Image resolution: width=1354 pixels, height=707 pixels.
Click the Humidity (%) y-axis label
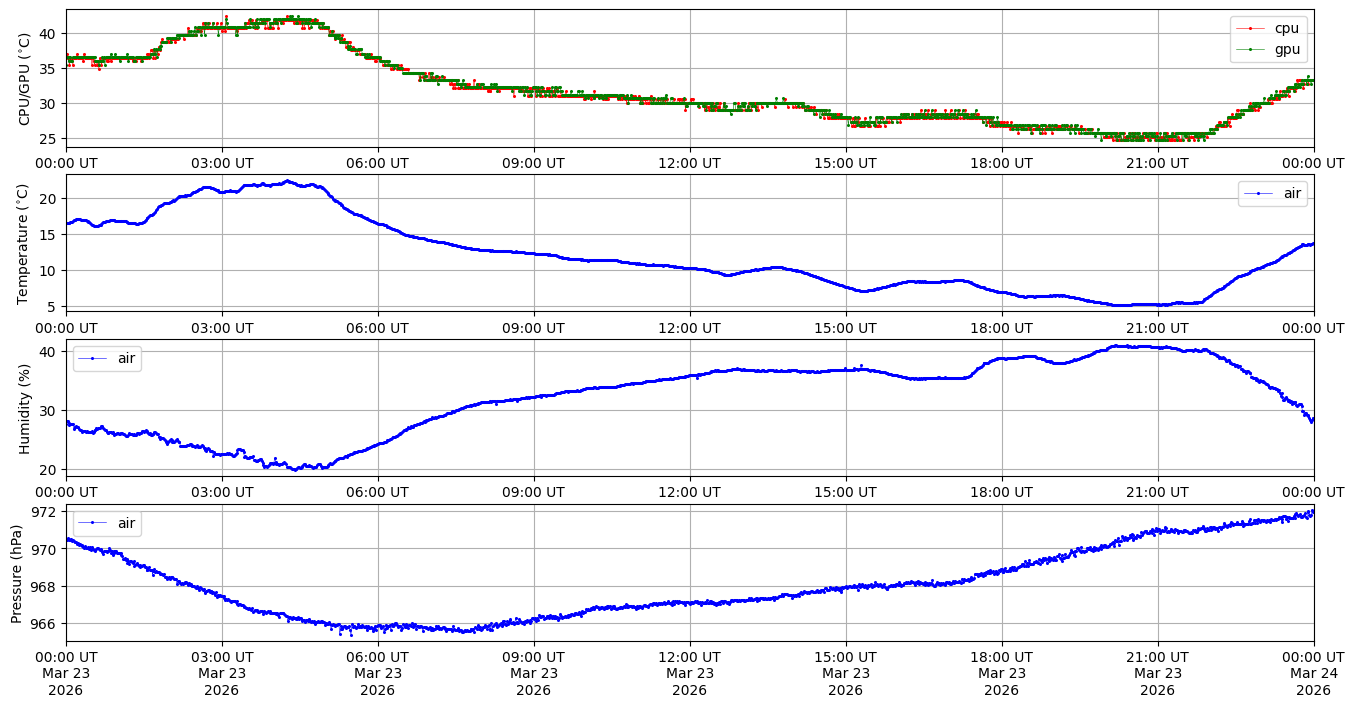point(24,408)
